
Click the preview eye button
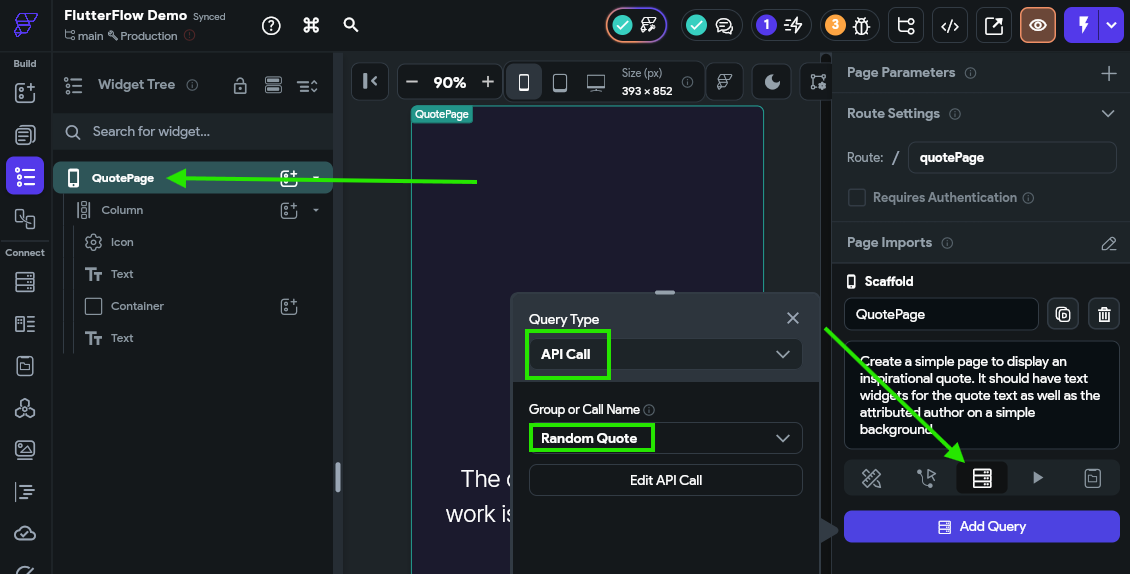(1038, 25)
